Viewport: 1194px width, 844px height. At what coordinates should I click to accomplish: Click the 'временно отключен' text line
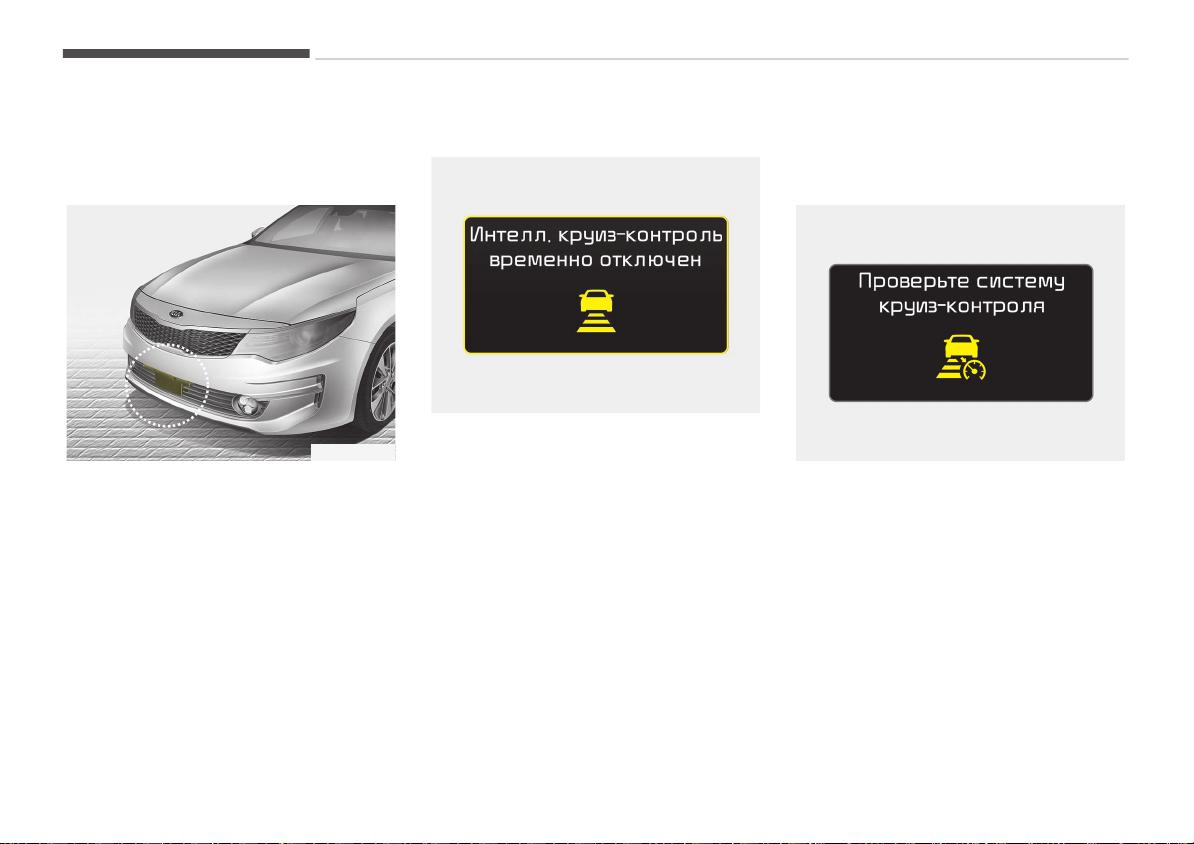pyautogui.click(x=595, y=259)
